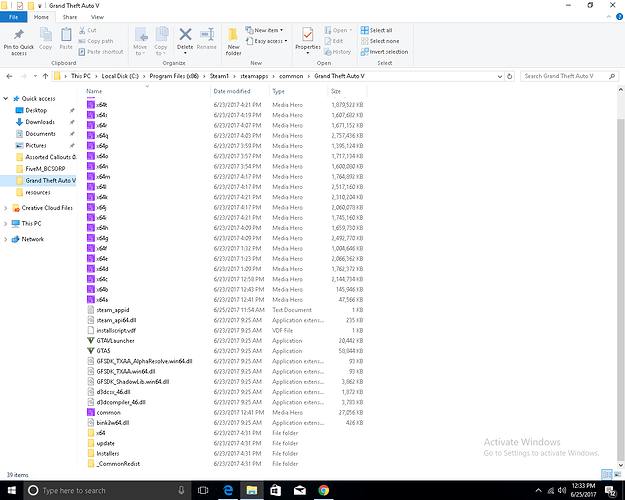Click the History command in ribbon
625x500 pixels.
[337, 52]
